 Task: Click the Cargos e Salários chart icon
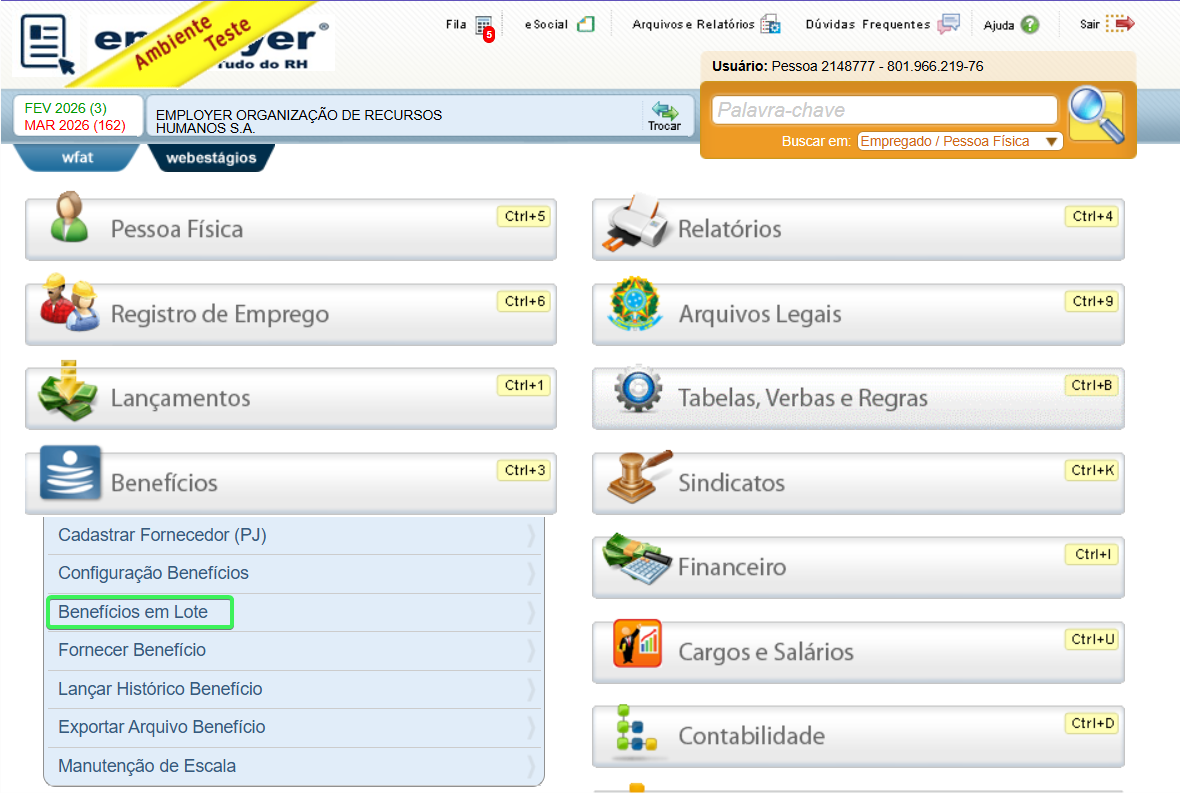click(x=637, y=643)
